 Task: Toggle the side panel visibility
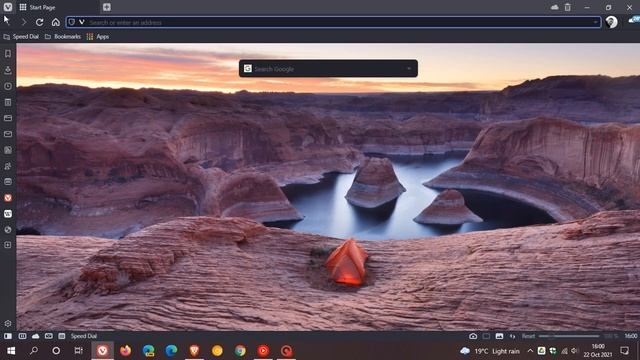(8, 336)
